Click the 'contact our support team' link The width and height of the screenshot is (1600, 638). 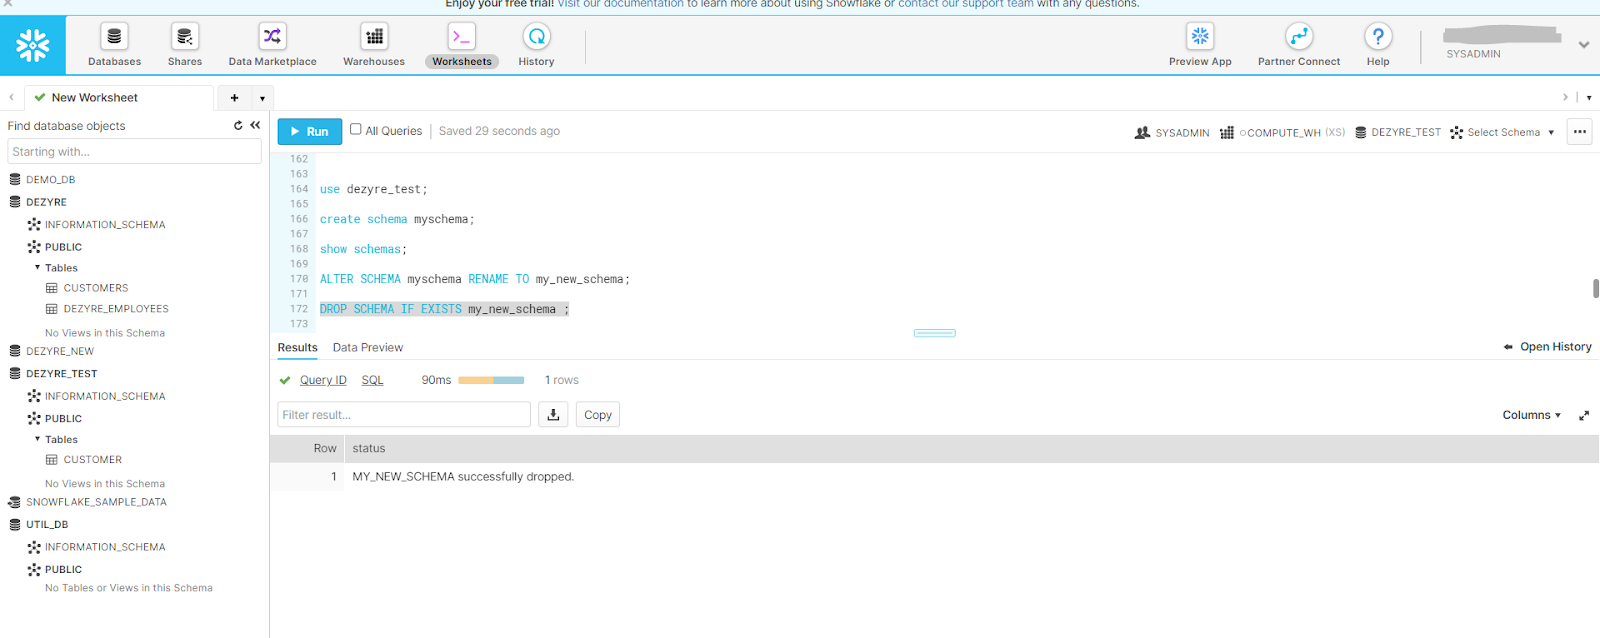966,4
